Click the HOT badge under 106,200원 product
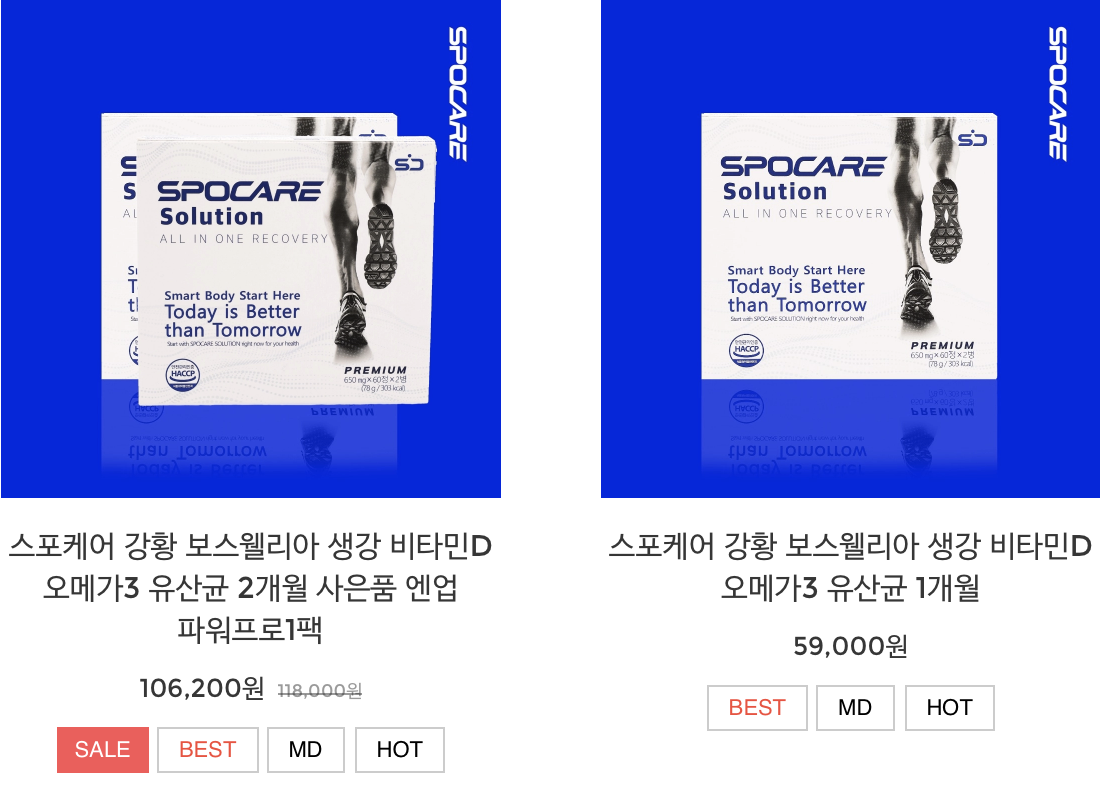Image resolution: width=1100 pixels, height=802 pixels. pyautogui.click(x=399, y=749)
